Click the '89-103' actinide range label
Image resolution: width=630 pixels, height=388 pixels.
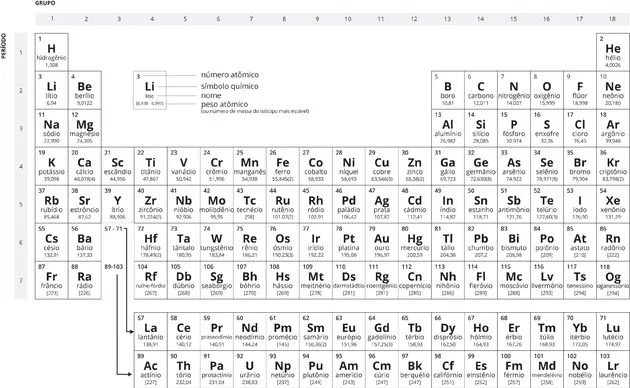click(113, 267)
